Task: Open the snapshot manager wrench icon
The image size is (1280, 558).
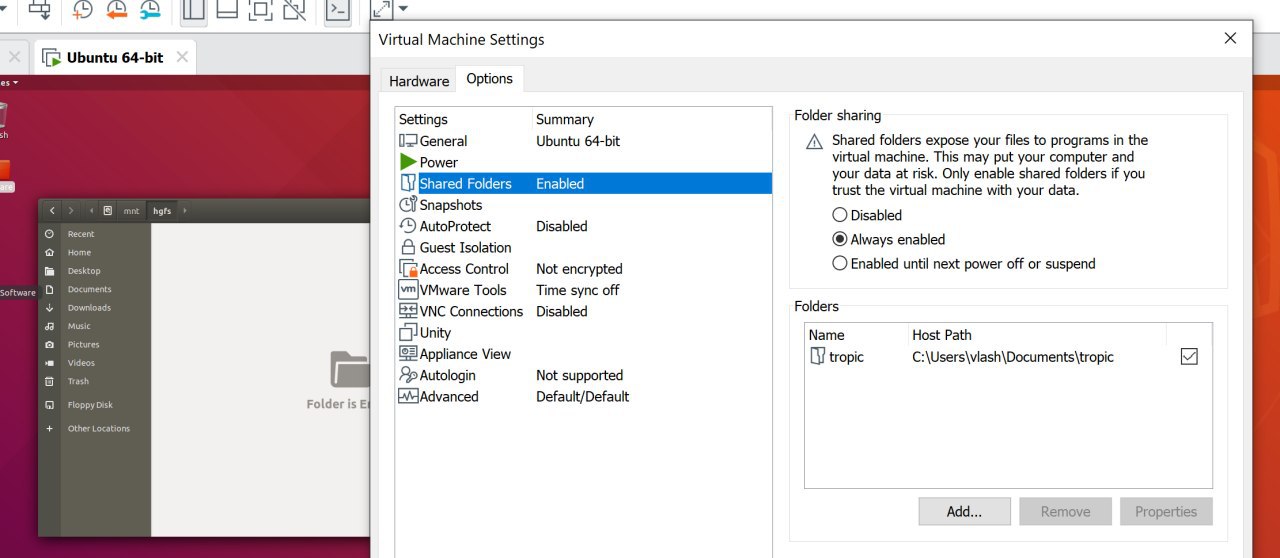Action: point(150,10)
